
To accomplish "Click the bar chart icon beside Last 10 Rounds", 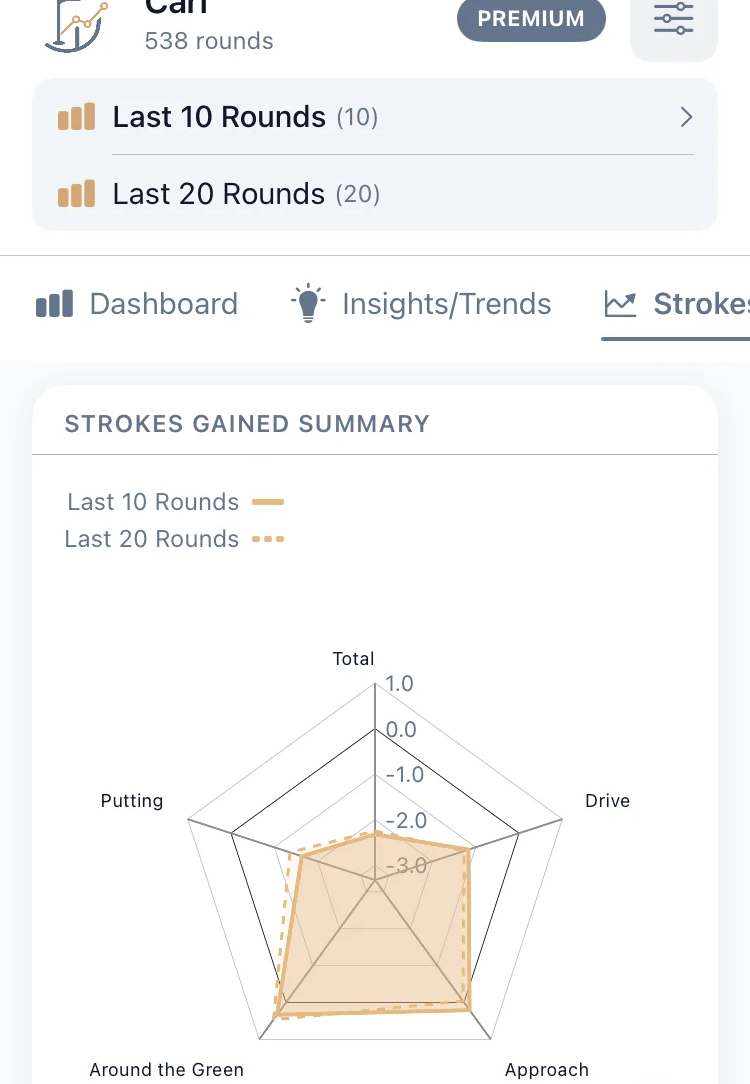I will pyautogui.click(x=76, y=117).
